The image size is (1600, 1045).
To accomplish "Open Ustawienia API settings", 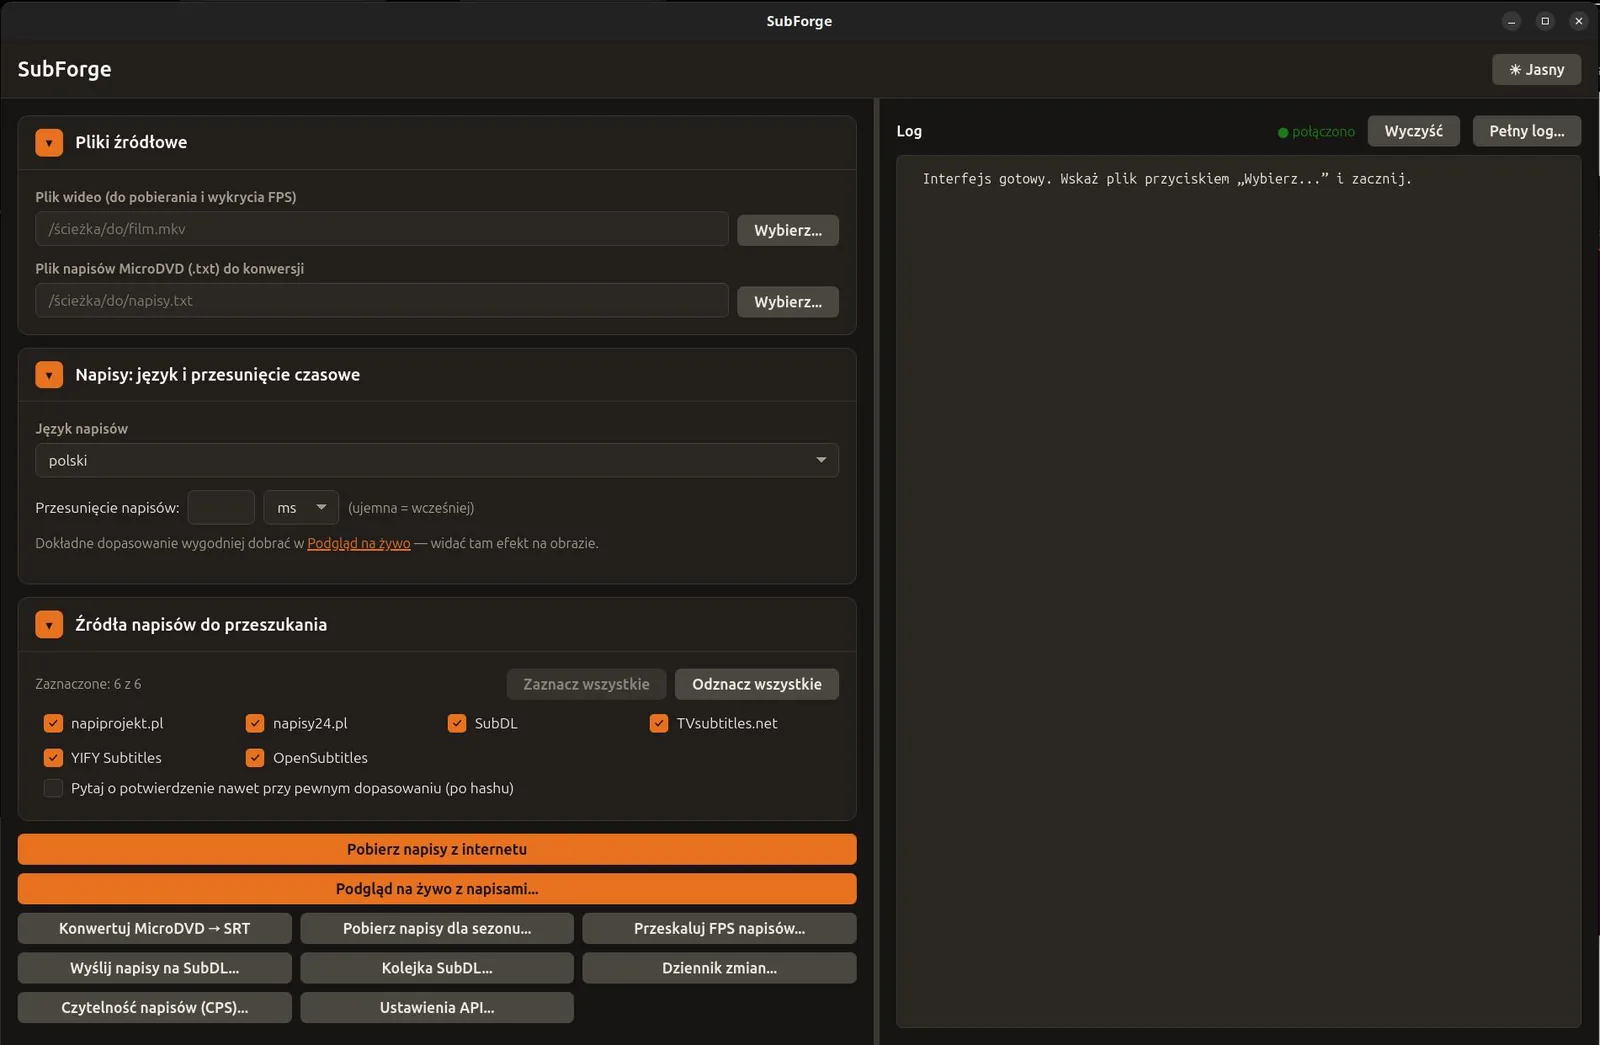I will pyautogui.click(x=437, y=1007).
